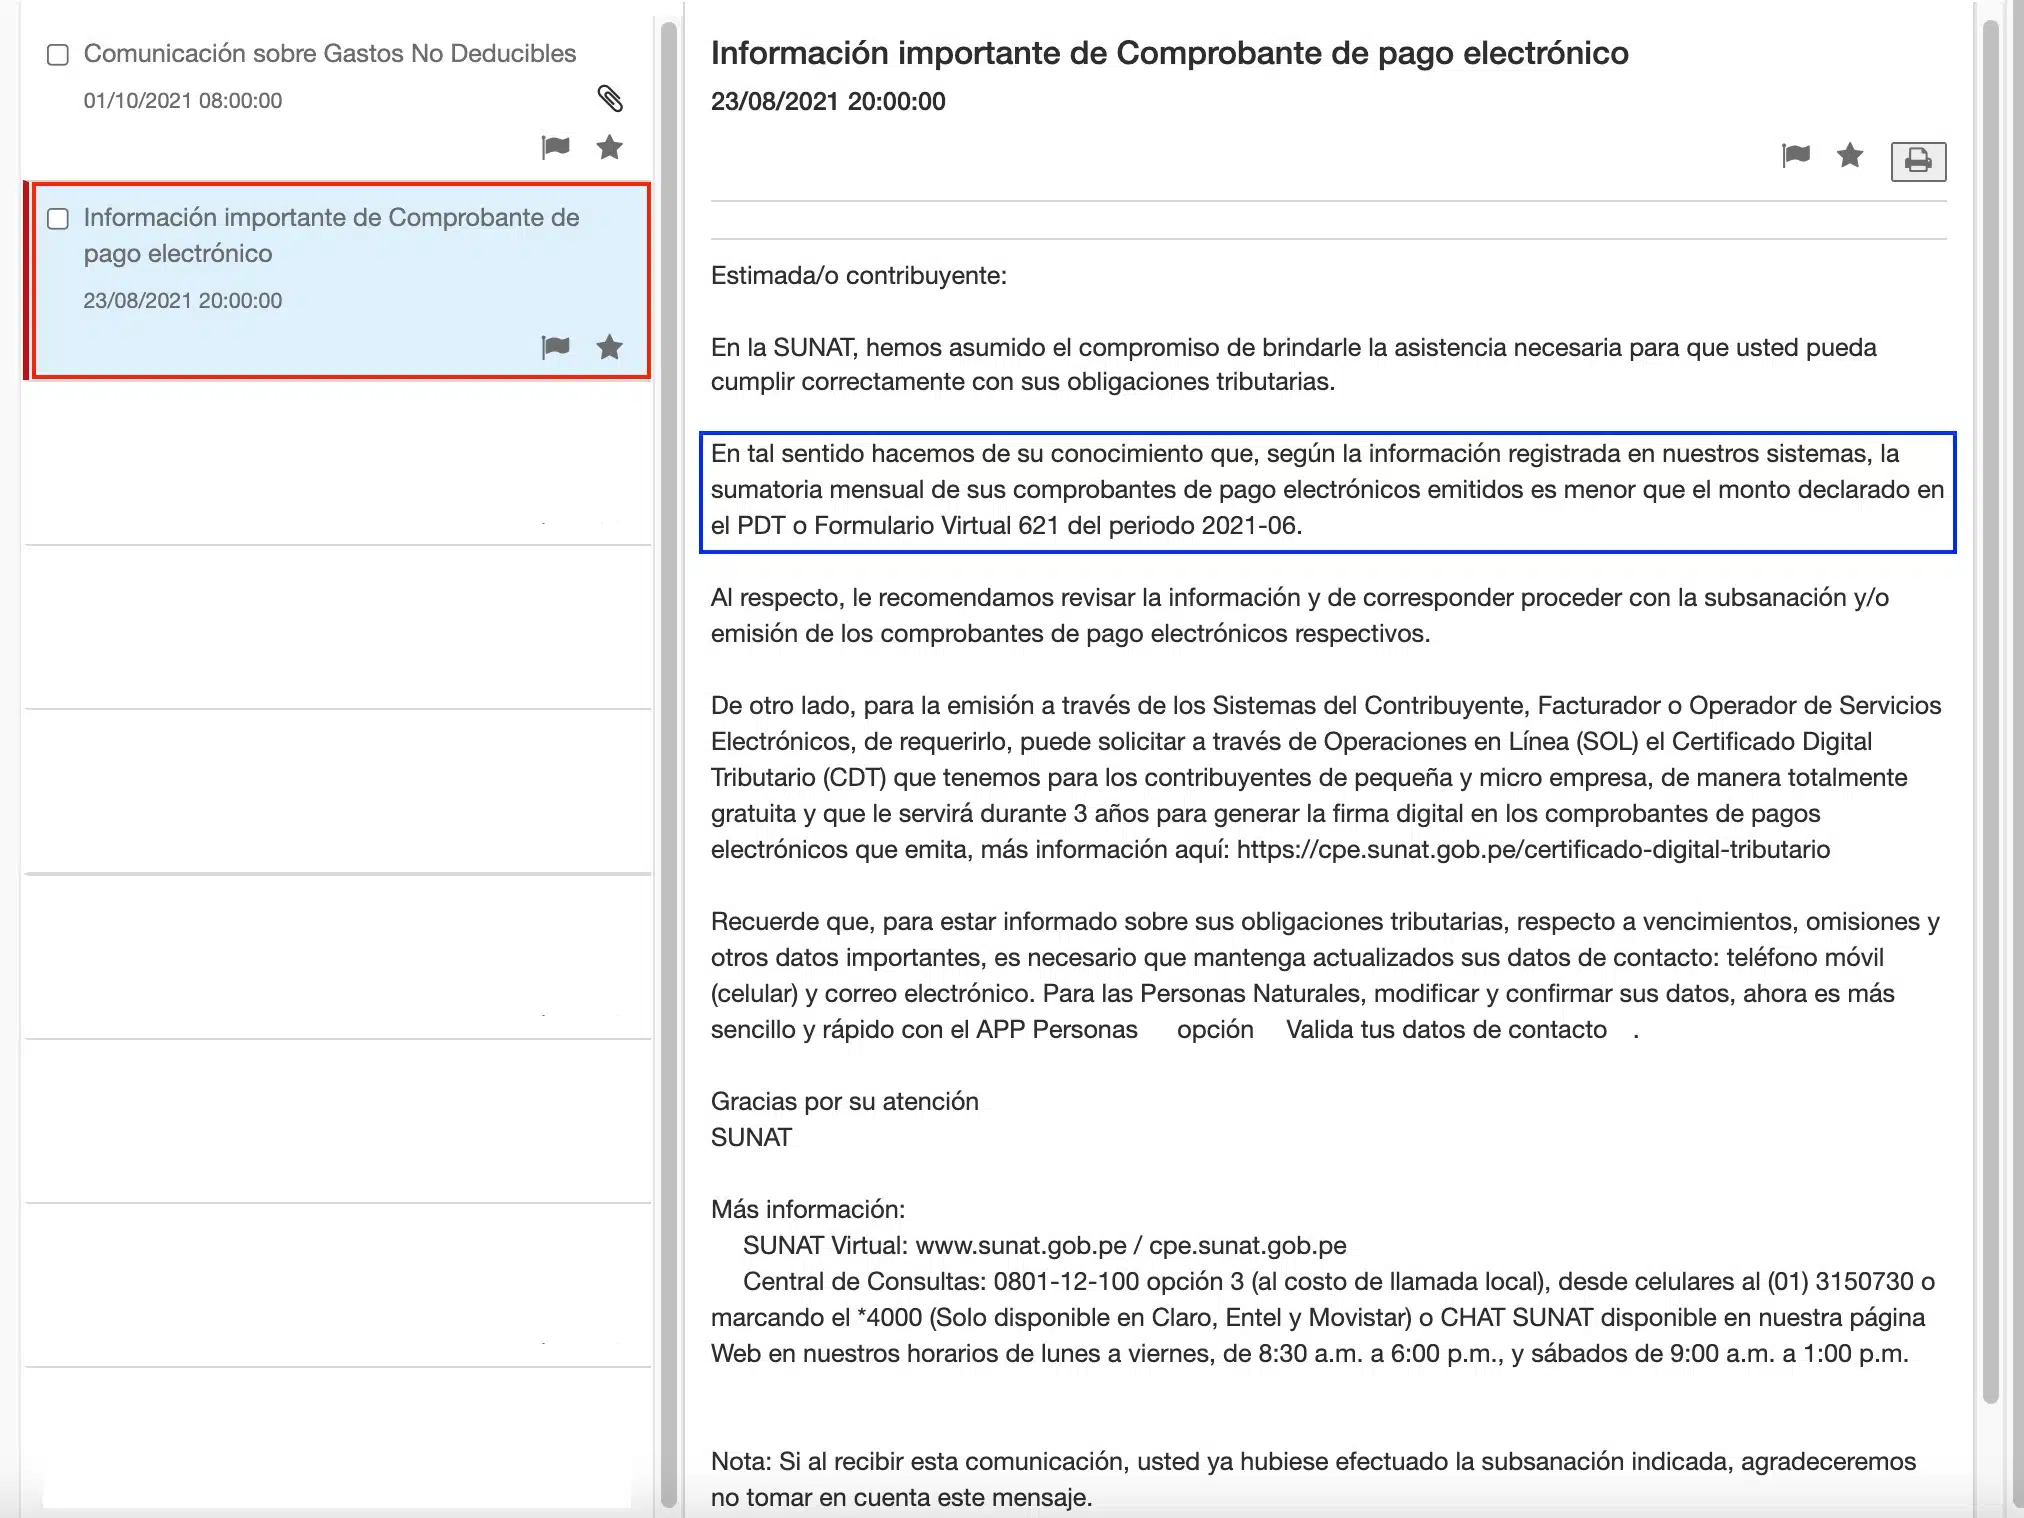This screenshot has width=2024, height=1518.
Task: Flag the Comprobante de pago electrónico list item
Action: [x=555, y=347]
